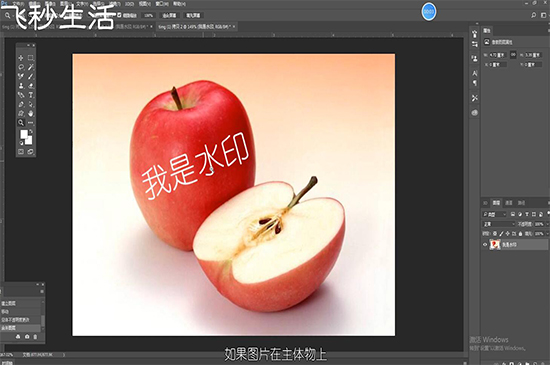Open the workspace switcher icon

(543, 15)
